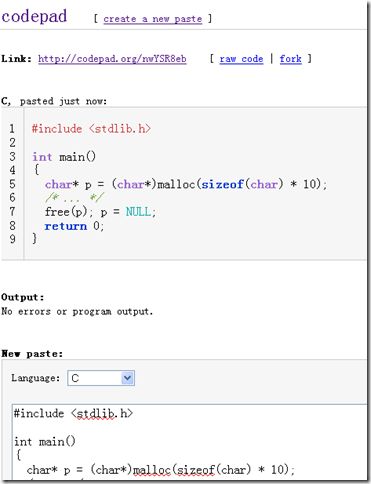The height and width of the screenshot is (484, 371).
Task: Click the "return 0;" statement in listing
Action: pos(74,226)
